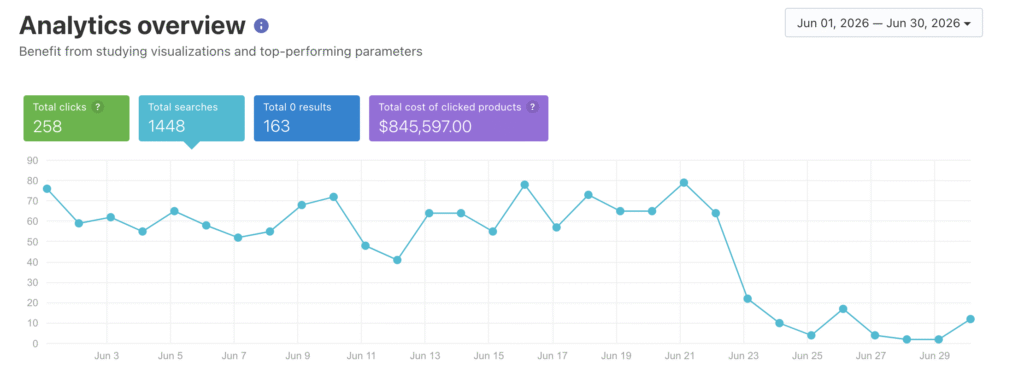Click the Jun 30 final data point
The width and height of the screenshot is (1024, 384).
coord(970,319)
